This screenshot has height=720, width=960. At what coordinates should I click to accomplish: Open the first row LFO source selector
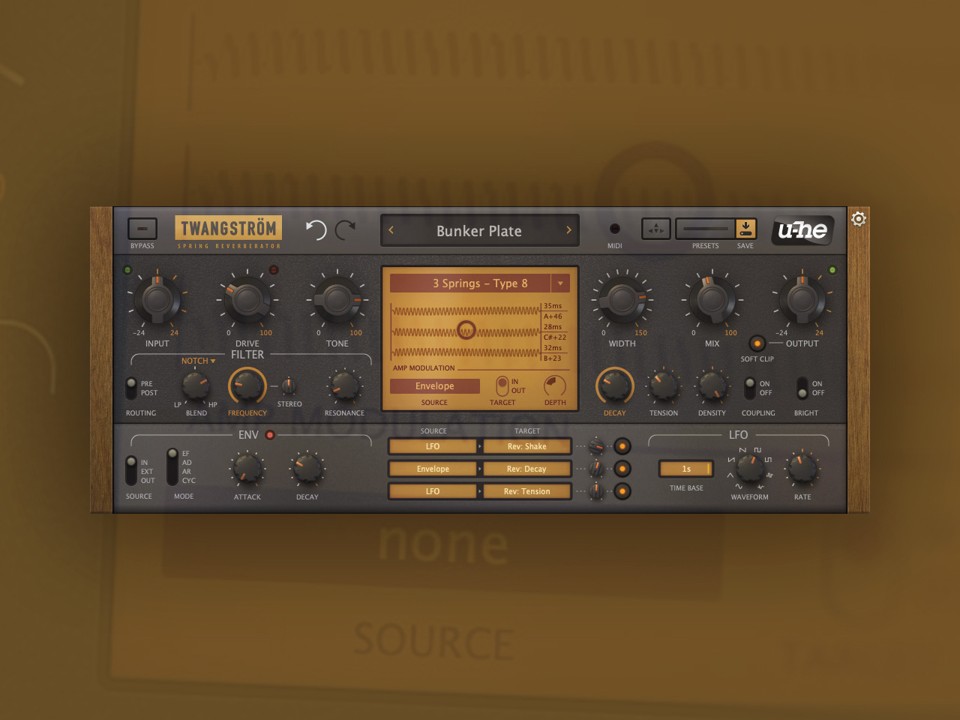(x=433, y=446)
